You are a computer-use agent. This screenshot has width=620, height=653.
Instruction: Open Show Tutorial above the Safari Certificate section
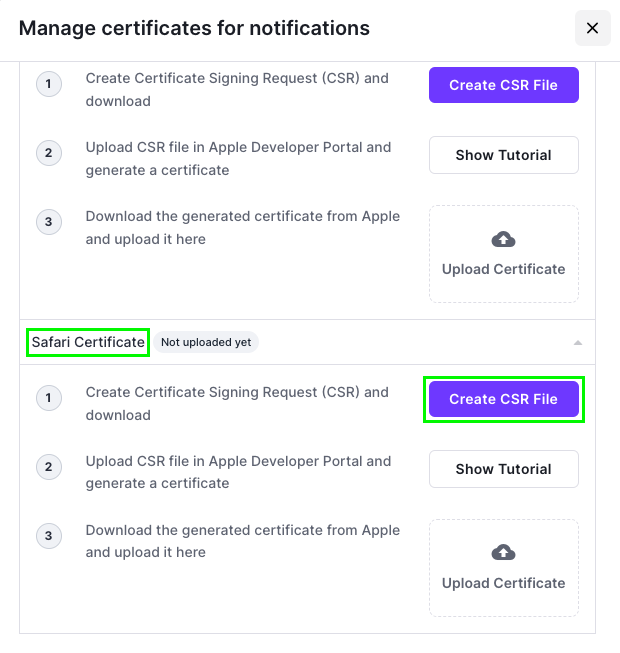[503, 155]
